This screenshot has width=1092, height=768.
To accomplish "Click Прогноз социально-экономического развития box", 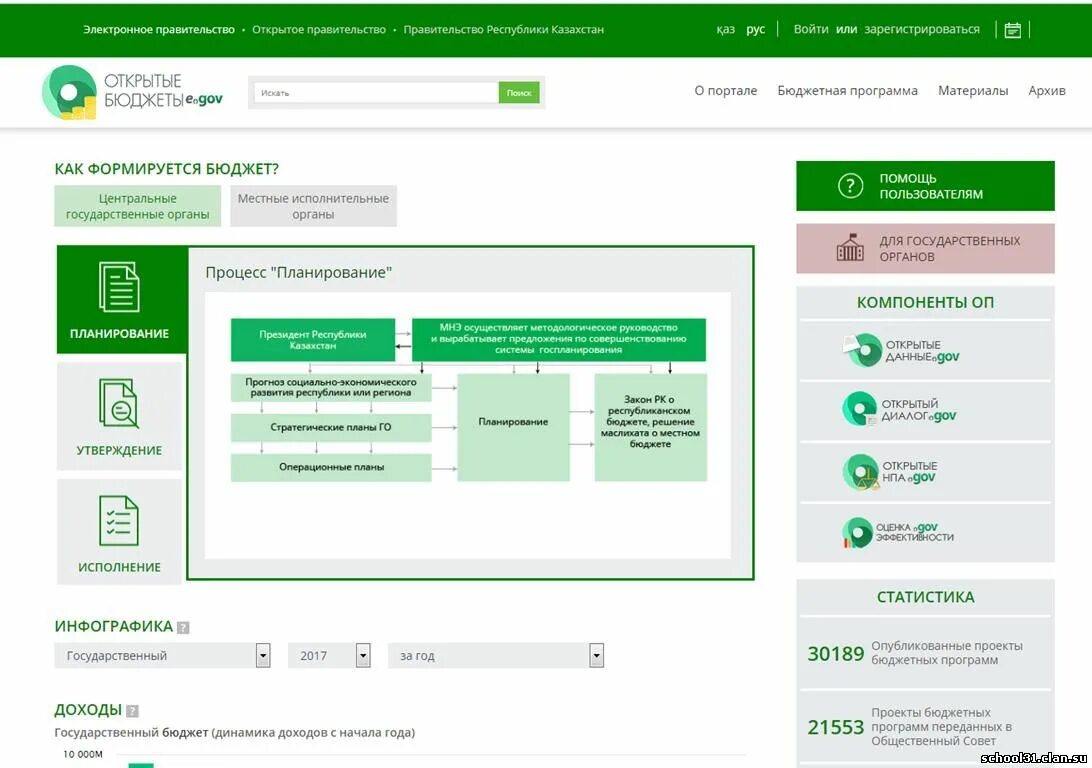I will coord(331,387).
